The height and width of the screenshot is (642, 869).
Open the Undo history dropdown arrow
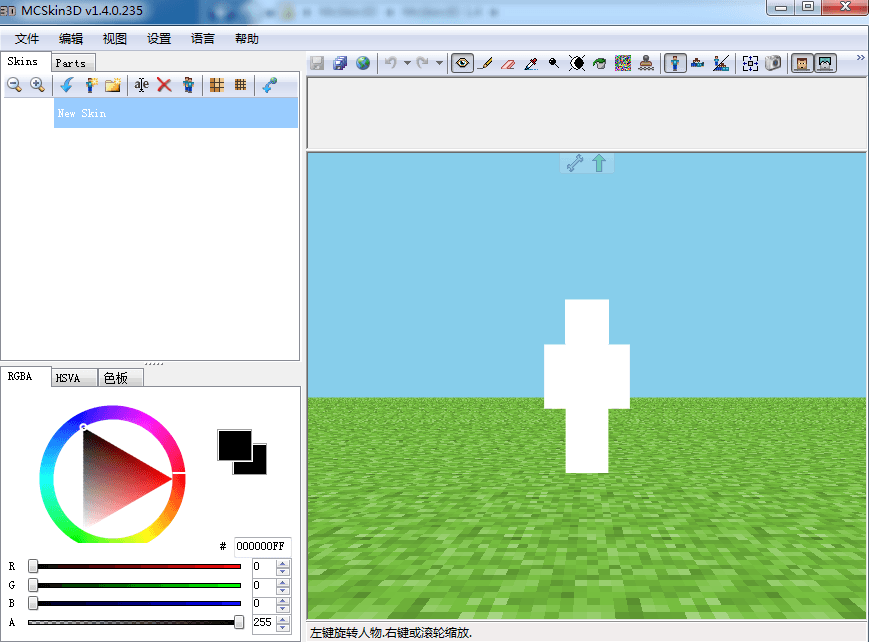407,63
